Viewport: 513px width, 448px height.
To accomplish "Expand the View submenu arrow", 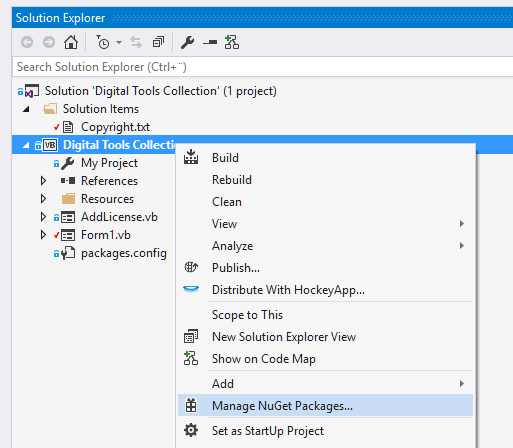I will click(462, 224).
